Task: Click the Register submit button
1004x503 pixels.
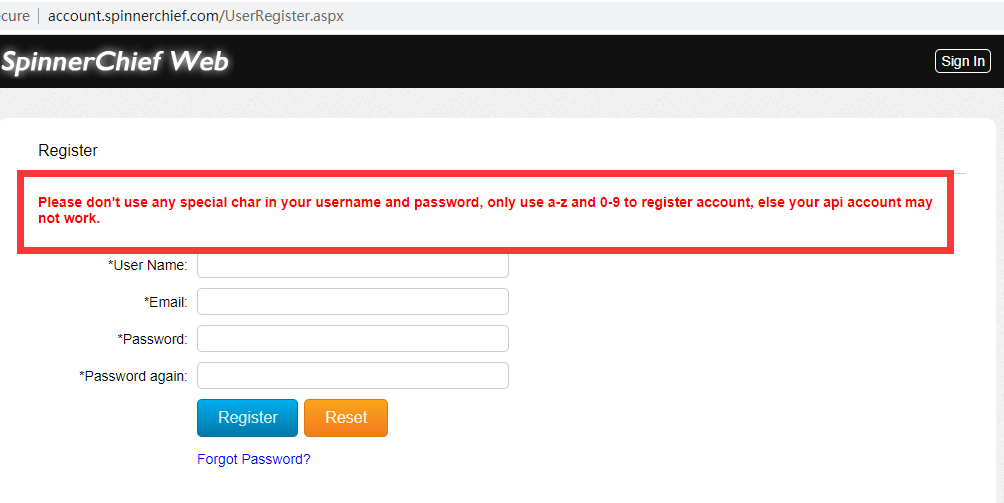Action: 247,418
